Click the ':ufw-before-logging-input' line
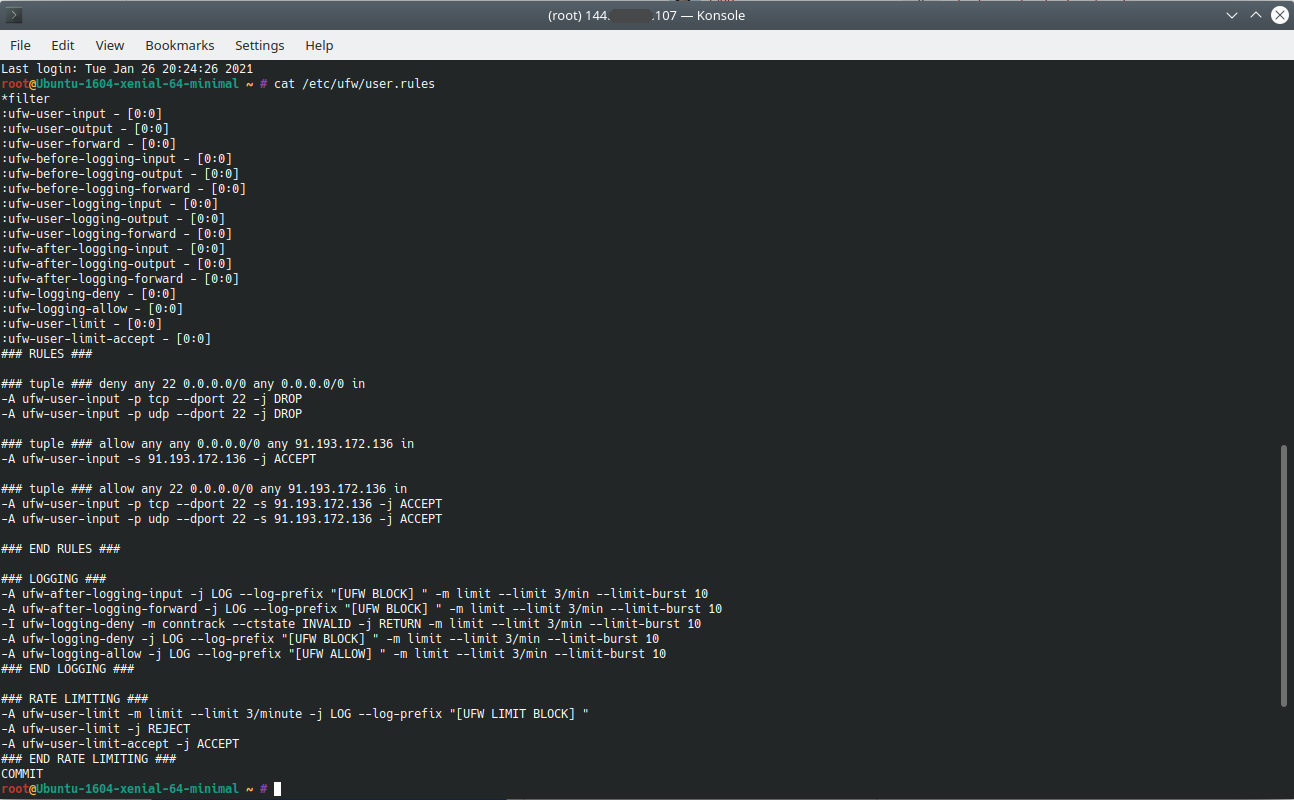This screenshot has width=1294, height=800. click(x=117, y=159)
